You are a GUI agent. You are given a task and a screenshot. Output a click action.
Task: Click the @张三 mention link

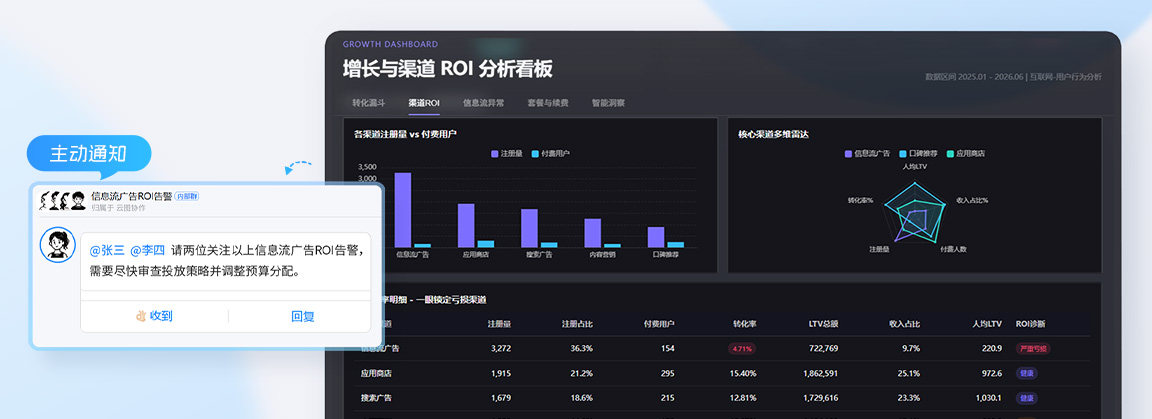(x=107, y=250)
